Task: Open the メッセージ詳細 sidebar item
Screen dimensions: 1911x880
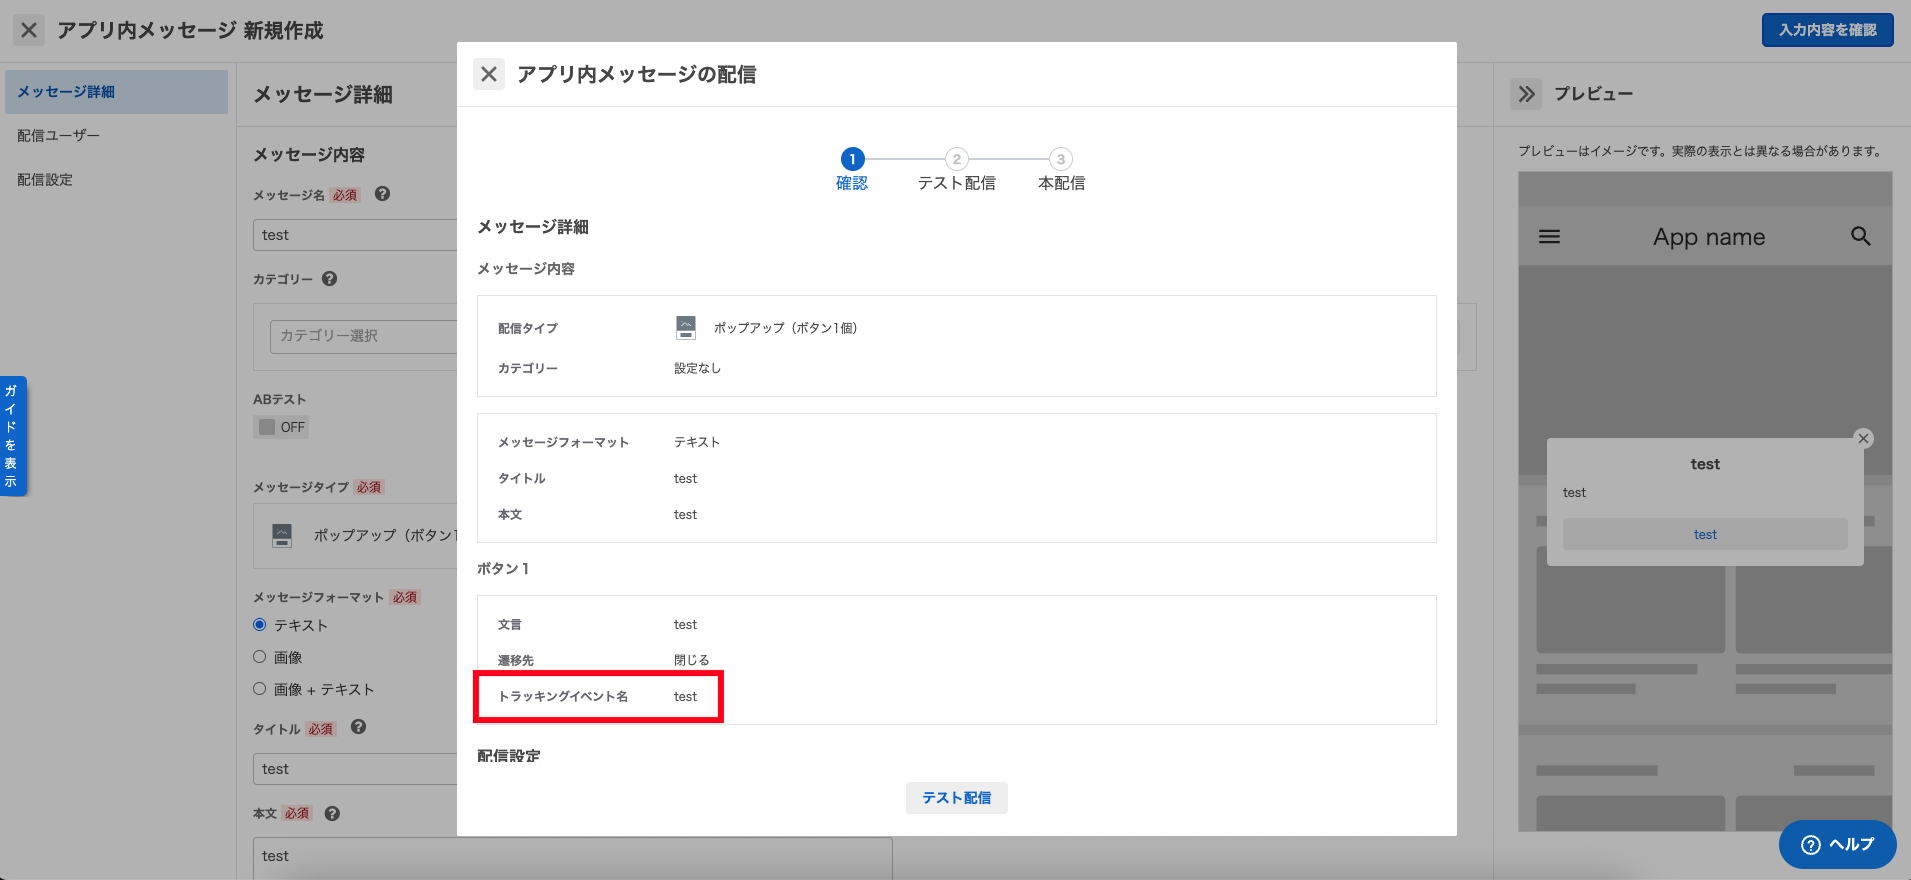Action: 116,92
